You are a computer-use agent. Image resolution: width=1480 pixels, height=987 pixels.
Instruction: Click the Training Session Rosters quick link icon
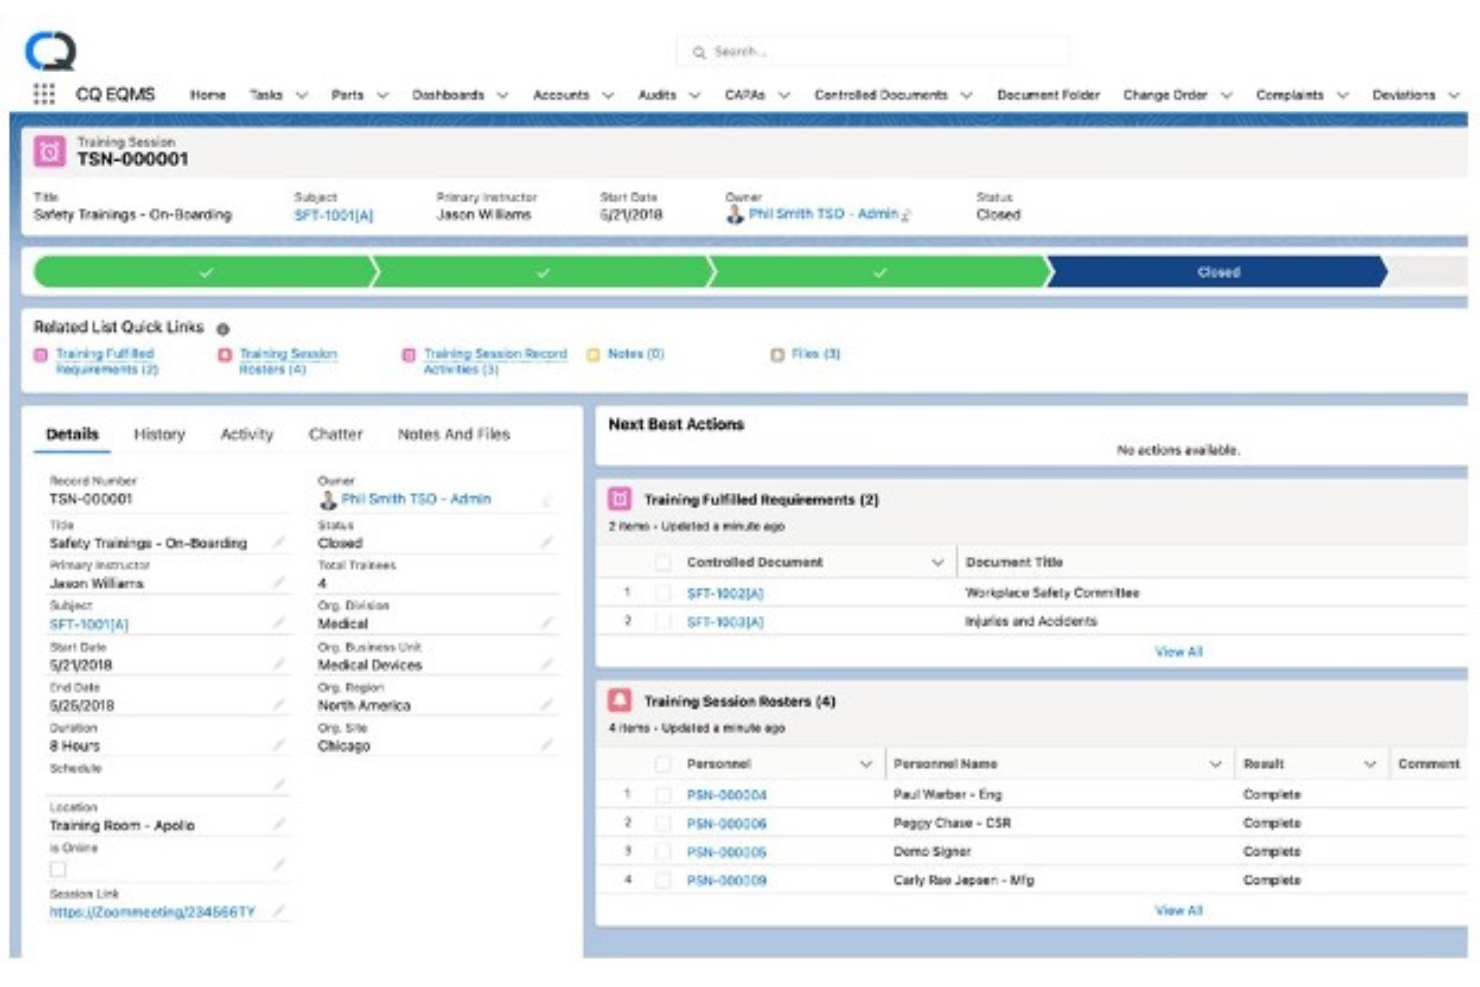click(225, 355)
